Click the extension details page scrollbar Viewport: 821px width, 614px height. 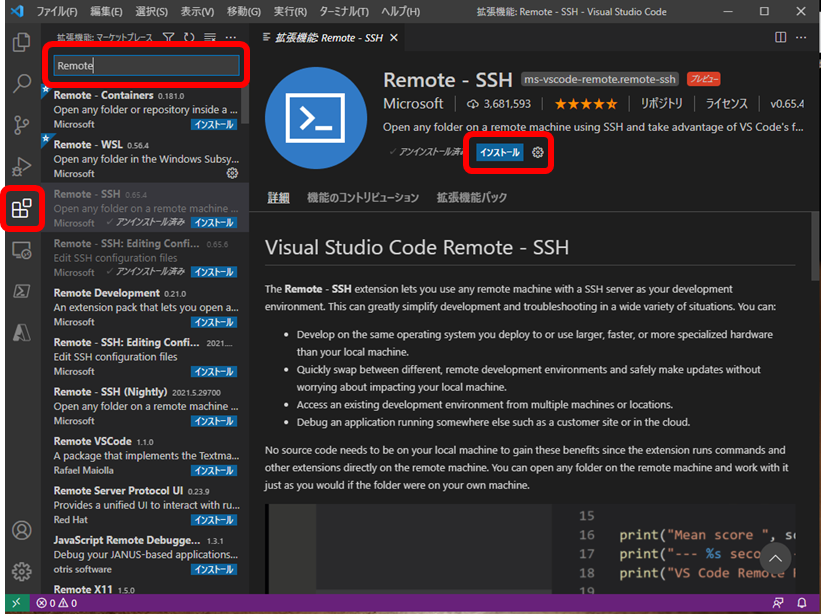coord(814,246)
